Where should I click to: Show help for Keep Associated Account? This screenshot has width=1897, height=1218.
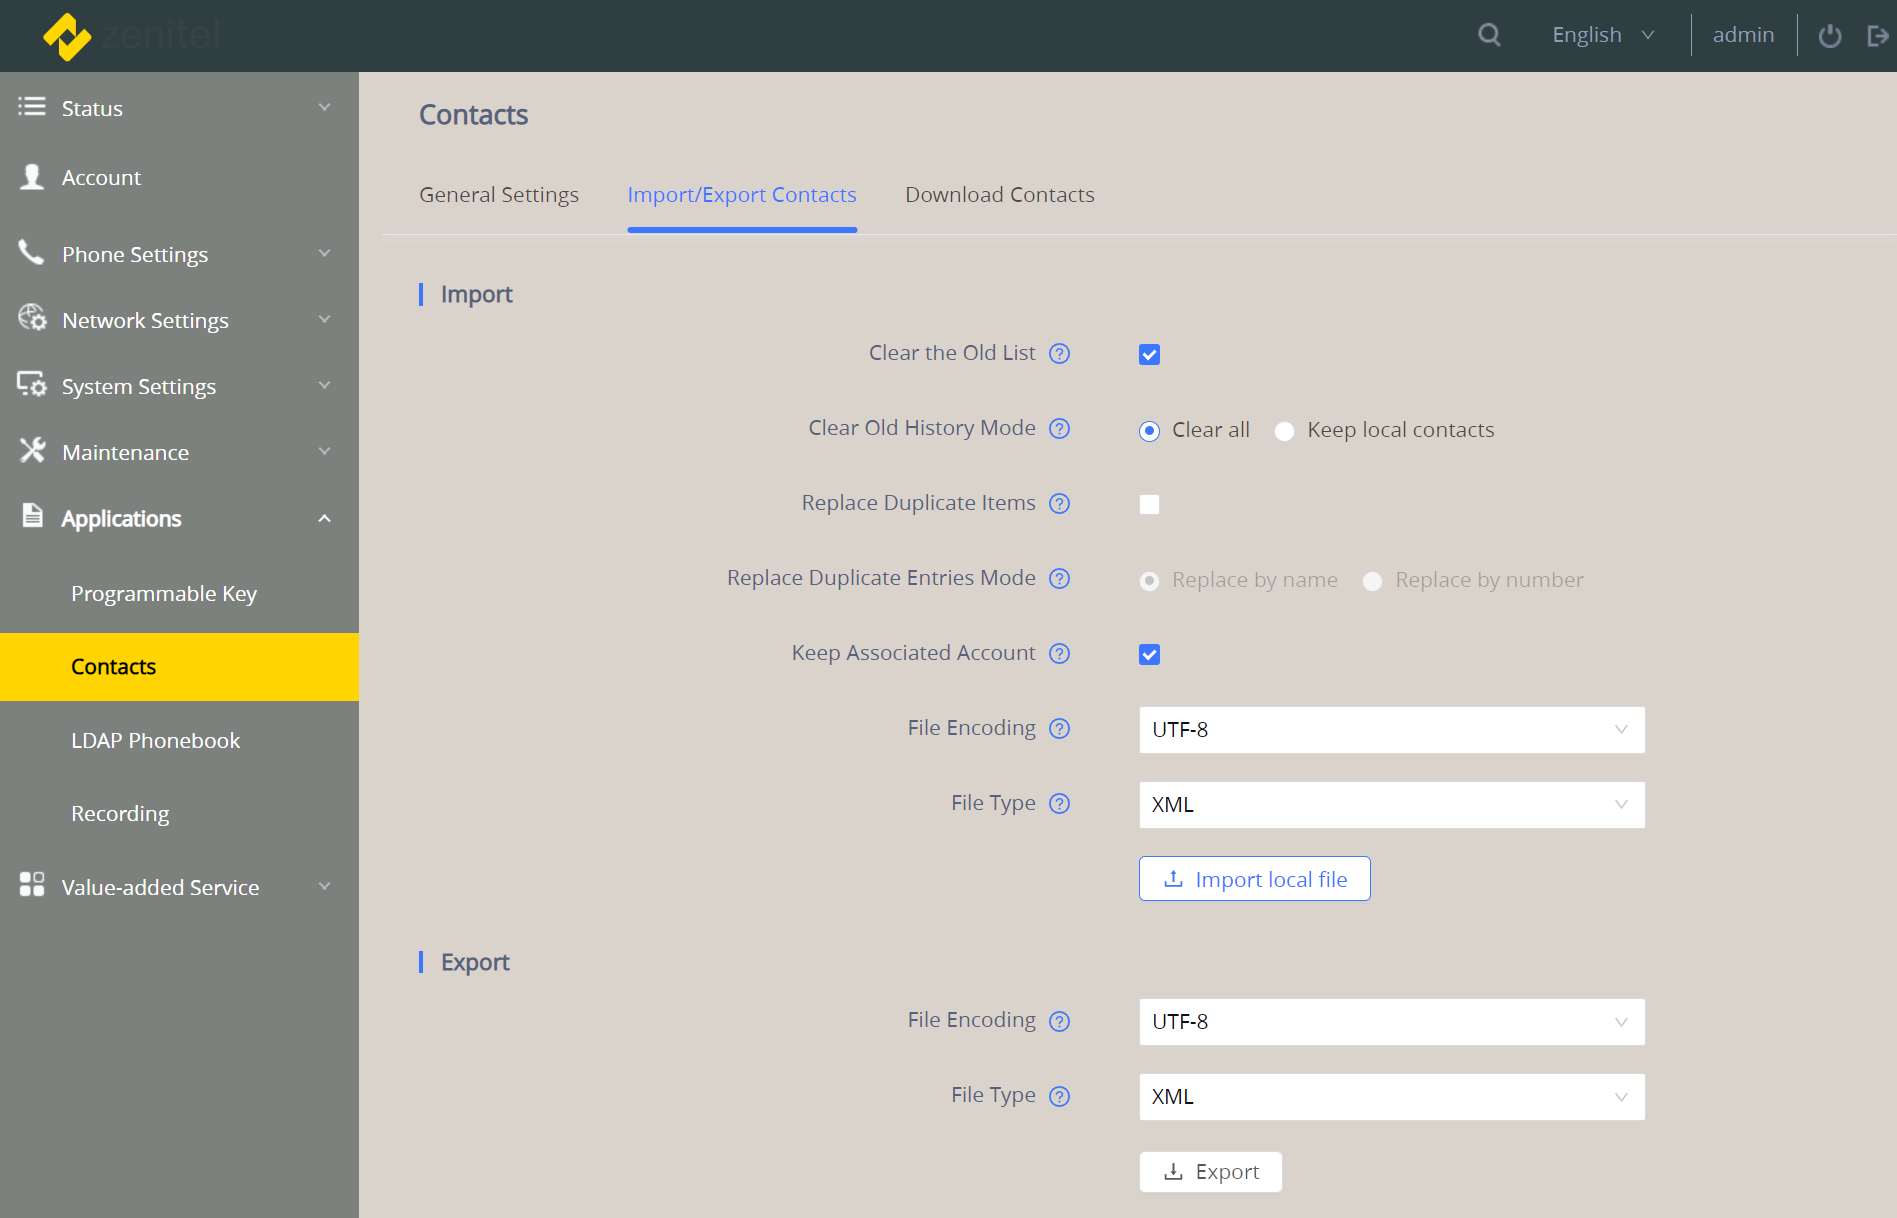coord(1059,653)
